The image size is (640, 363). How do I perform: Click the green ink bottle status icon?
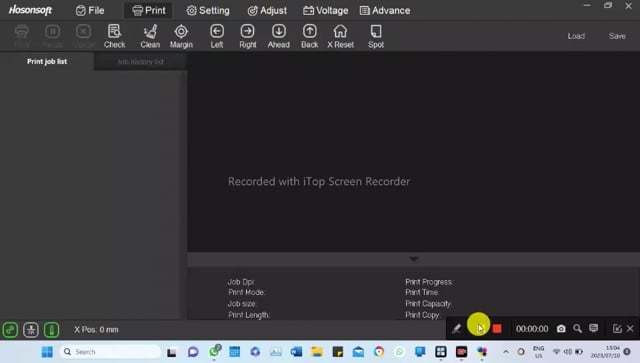pos(51,330)
